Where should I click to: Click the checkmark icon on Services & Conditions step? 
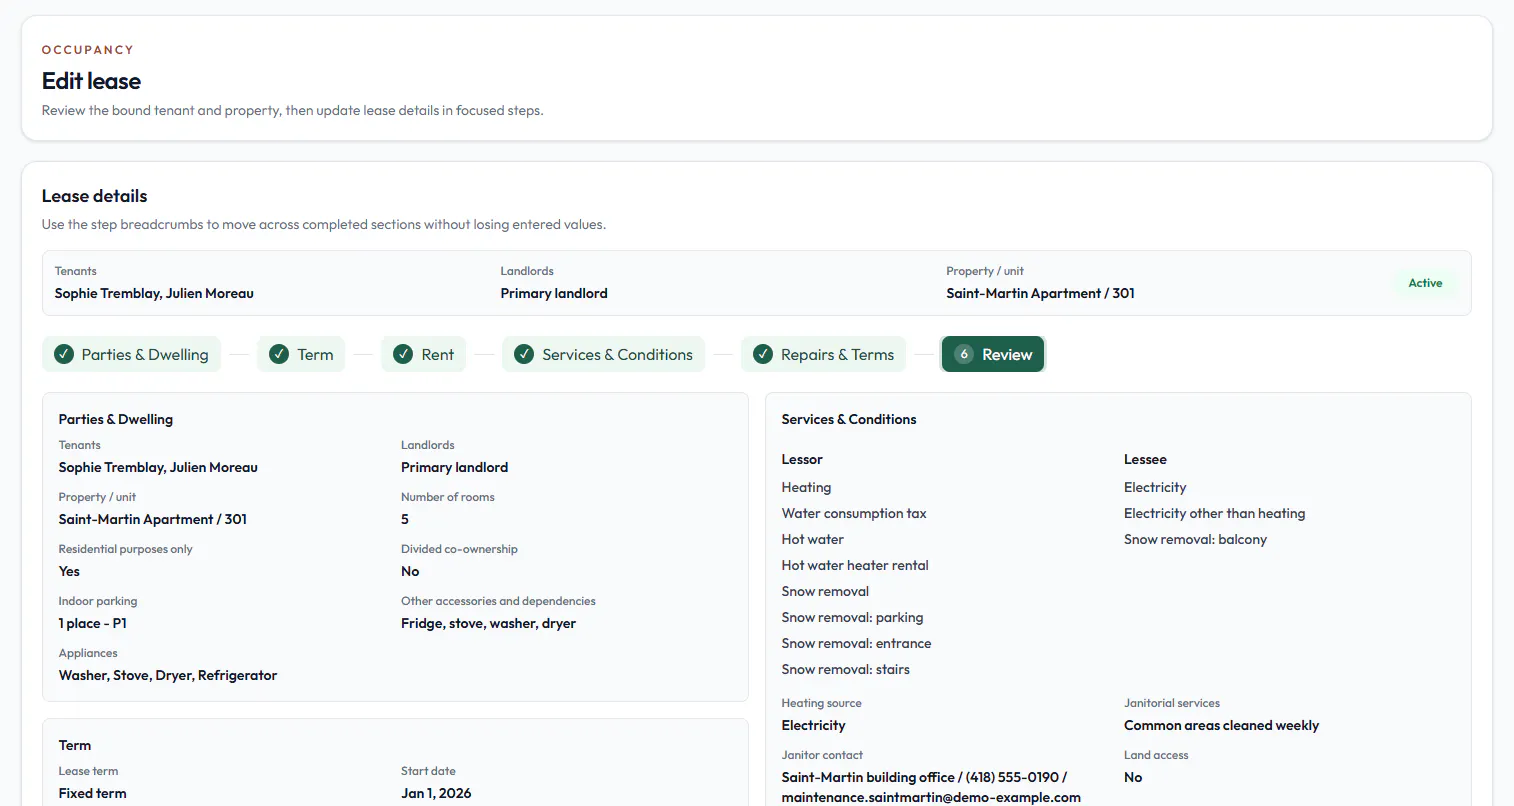[x=524, y=354]
